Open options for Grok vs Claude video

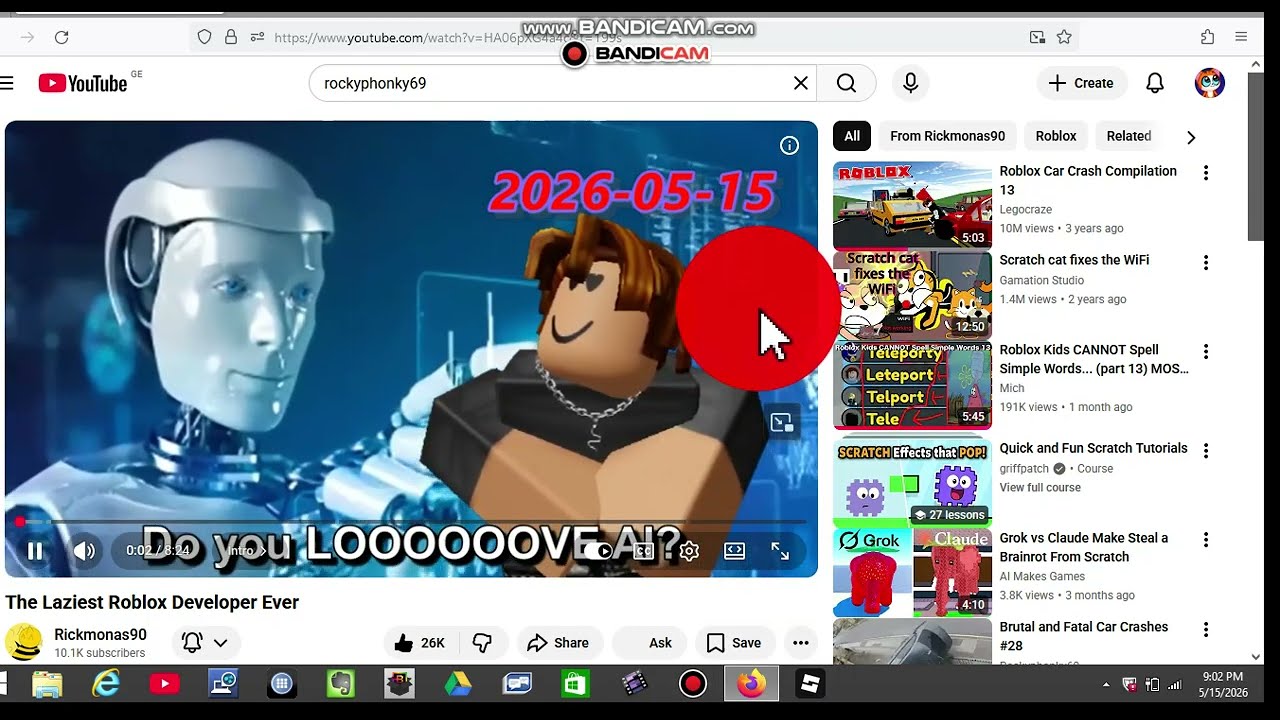1206,540
